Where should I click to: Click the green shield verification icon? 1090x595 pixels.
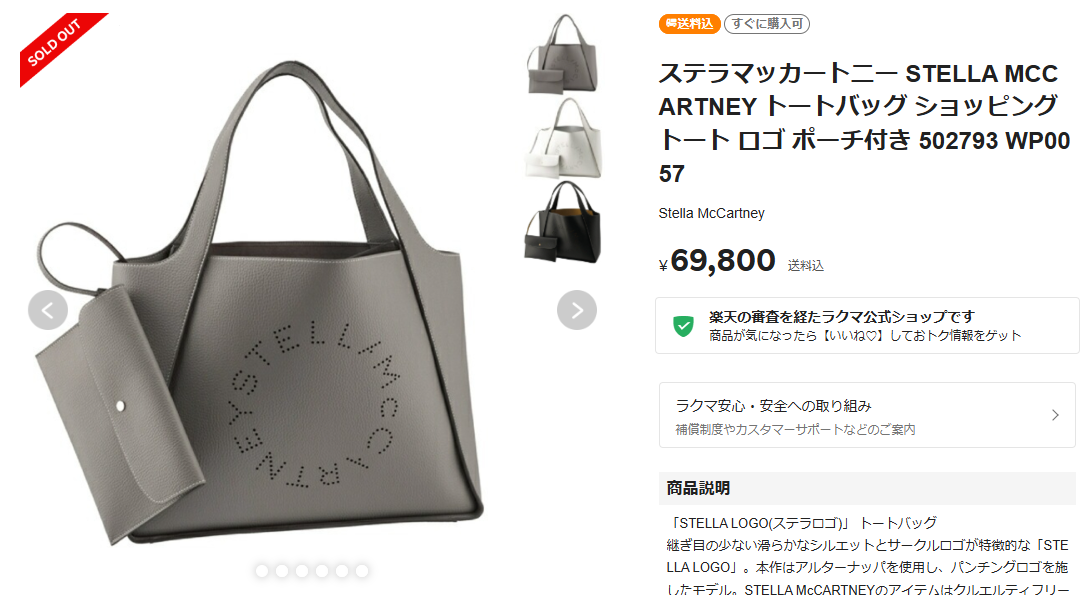click(x=683, y=325)
